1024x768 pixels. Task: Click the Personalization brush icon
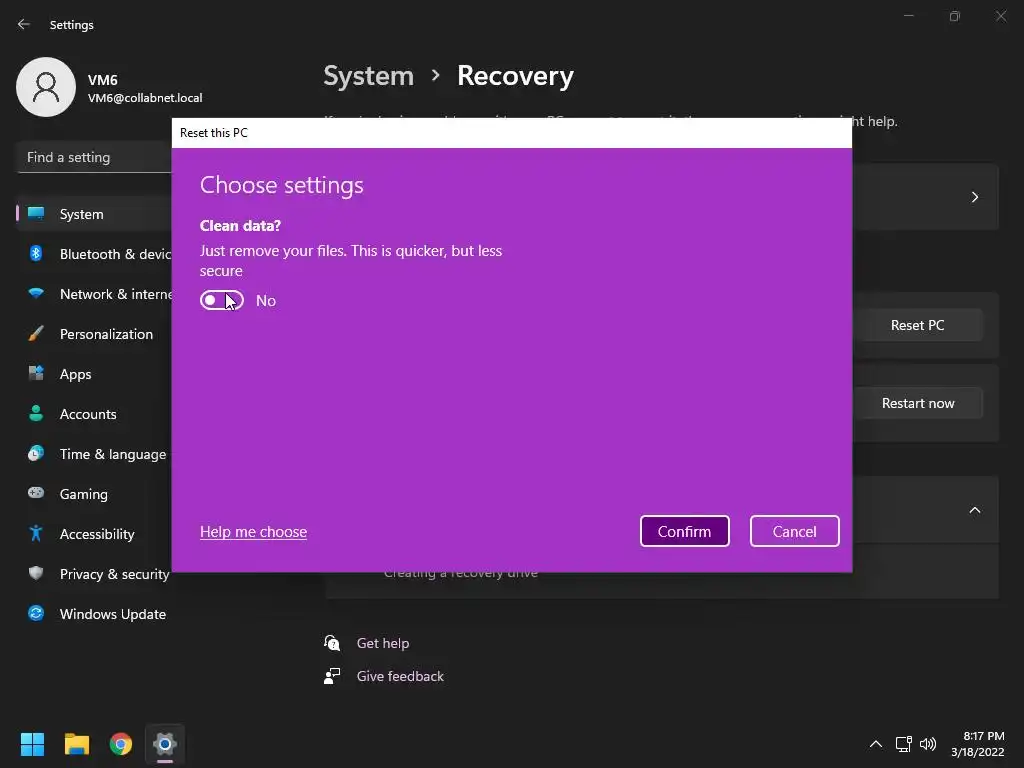(x=36, y=334)
